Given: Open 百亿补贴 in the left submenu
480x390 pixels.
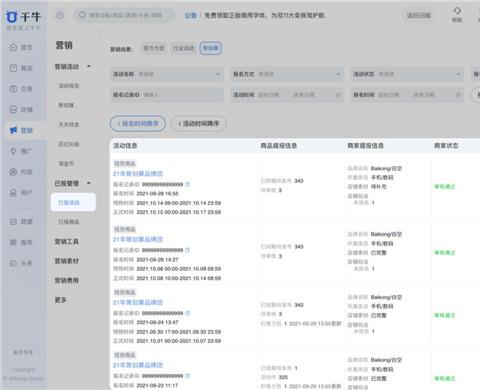Looking at the screenshot, I should (x=69, y=144).
